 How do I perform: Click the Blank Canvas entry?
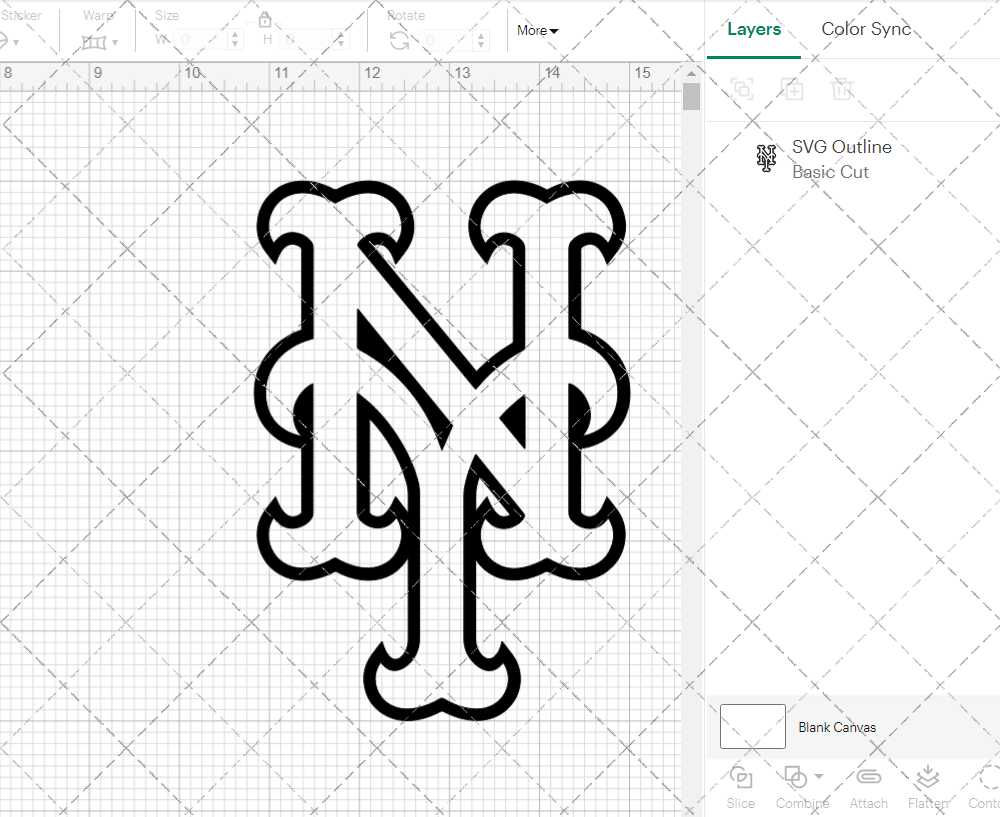click(x=838, y=727)
